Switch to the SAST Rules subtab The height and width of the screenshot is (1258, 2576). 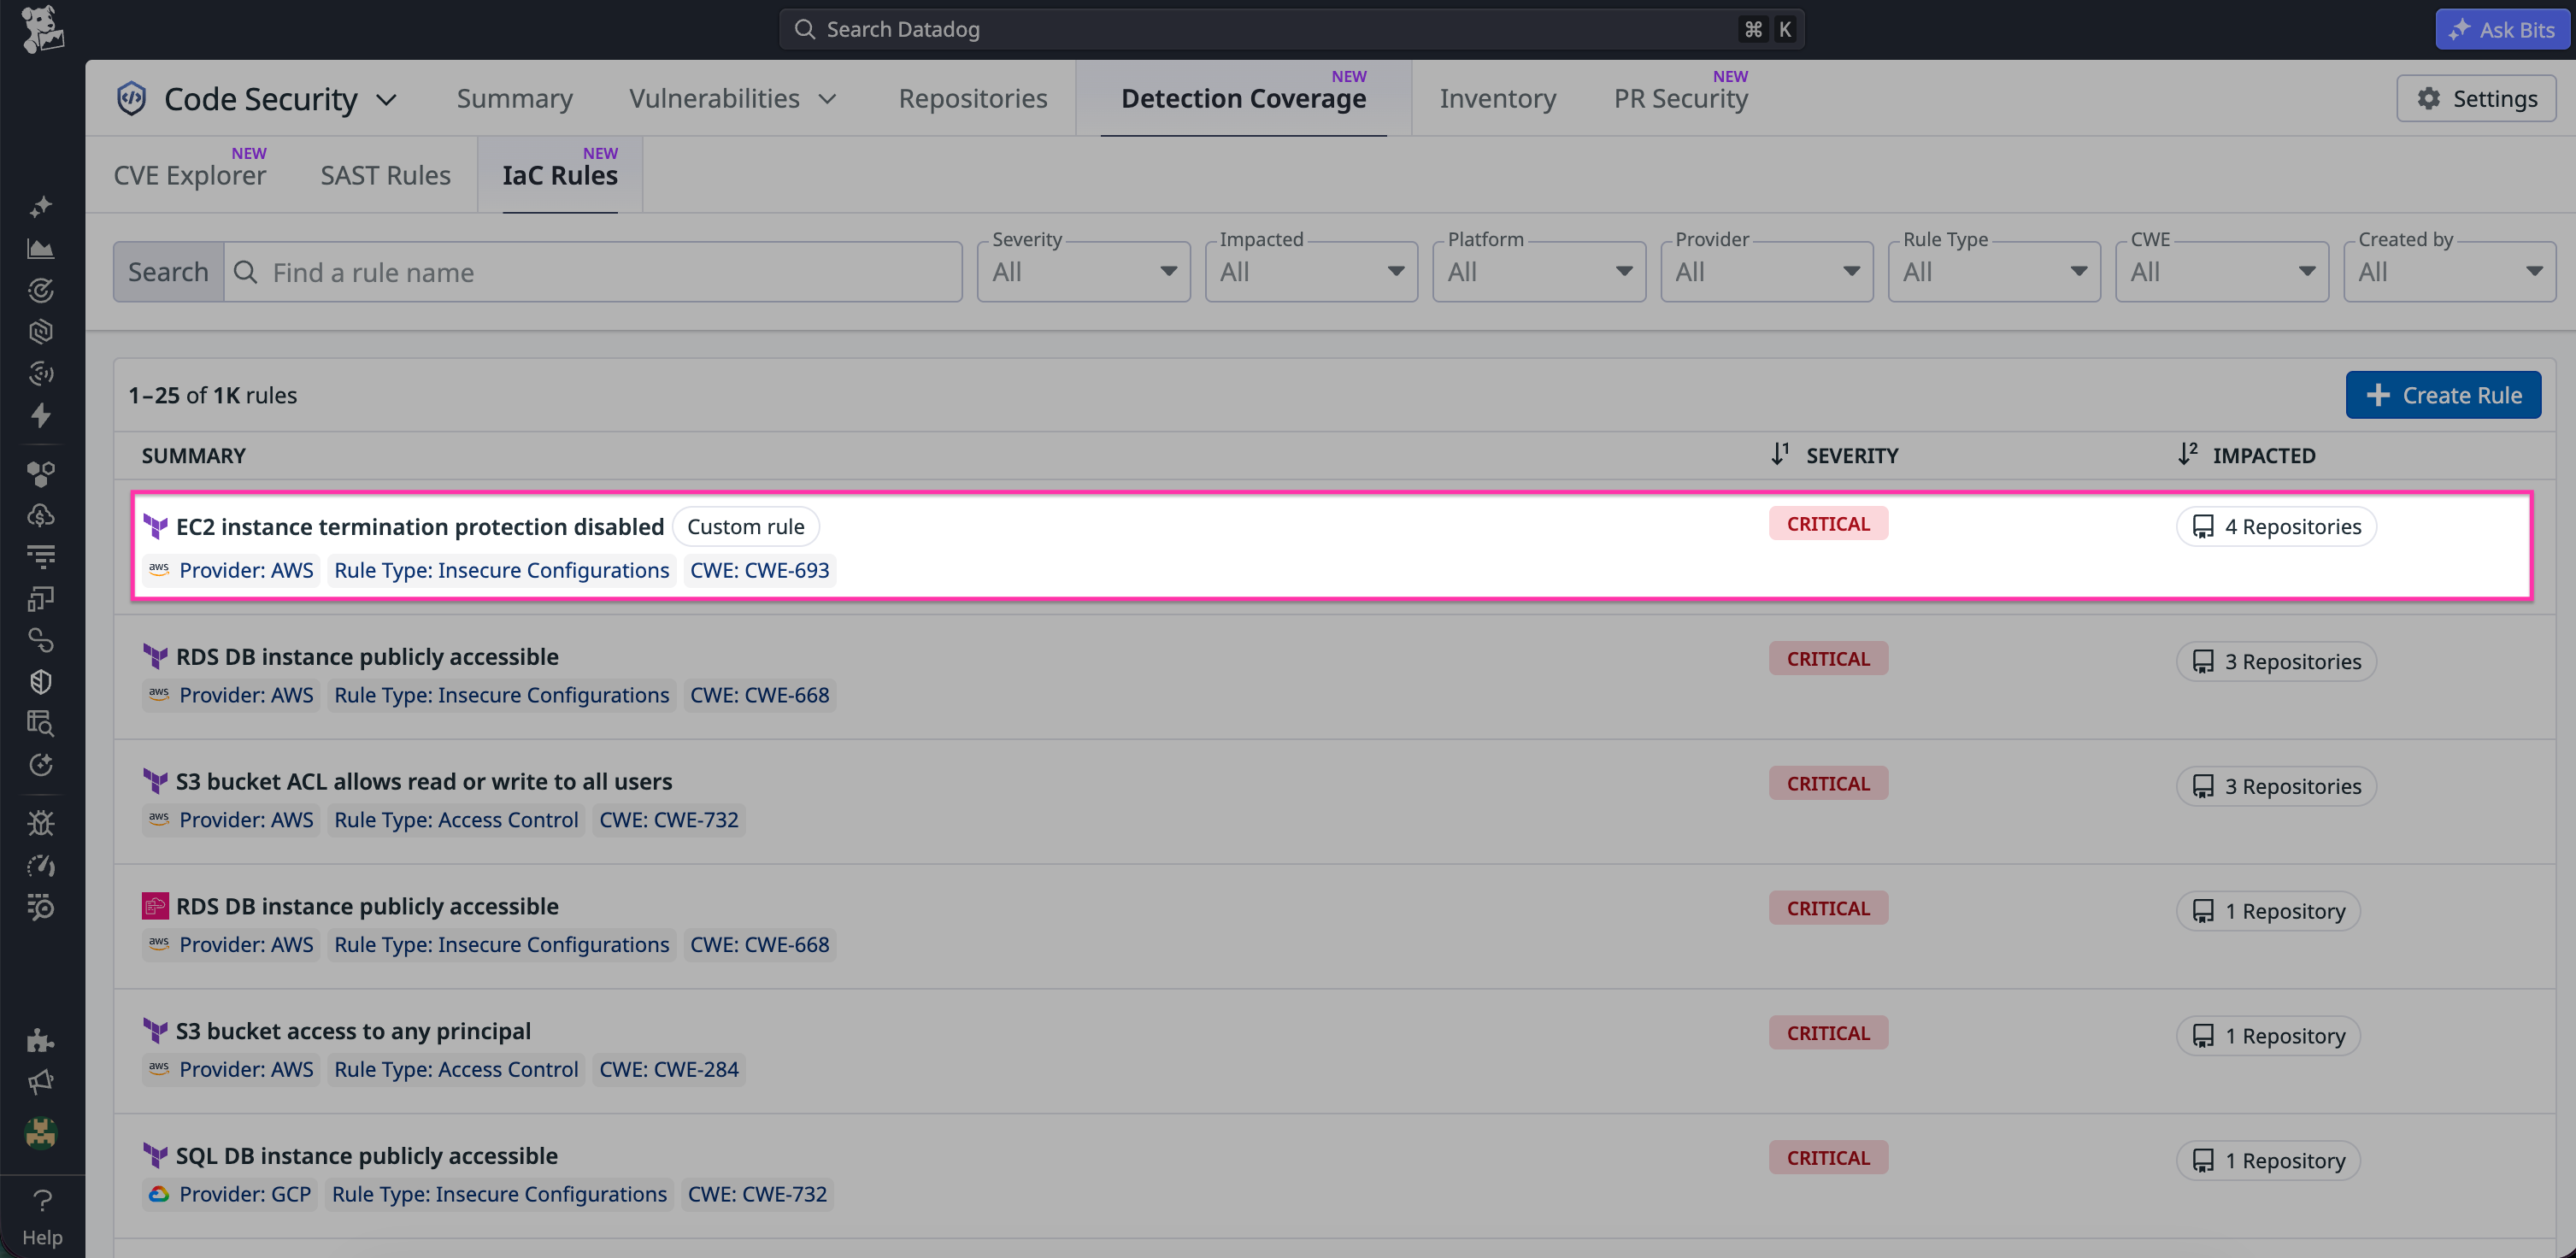pyautogui.click(x=385, y=175)
